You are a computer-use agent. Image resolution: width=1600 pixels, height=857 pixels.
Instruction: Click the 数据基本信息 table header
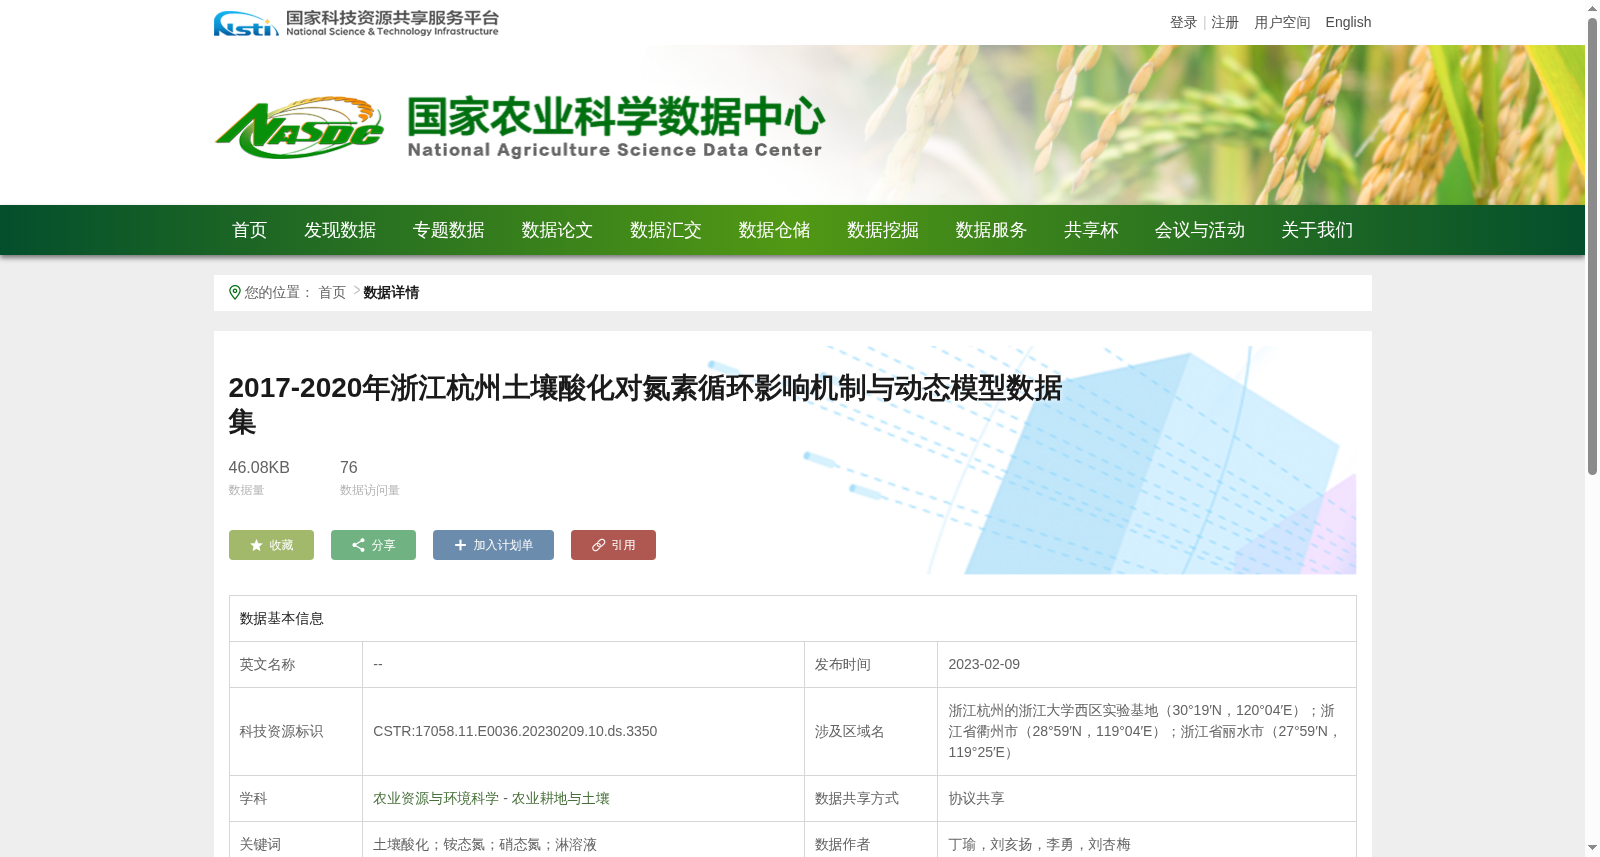(793, 619)
